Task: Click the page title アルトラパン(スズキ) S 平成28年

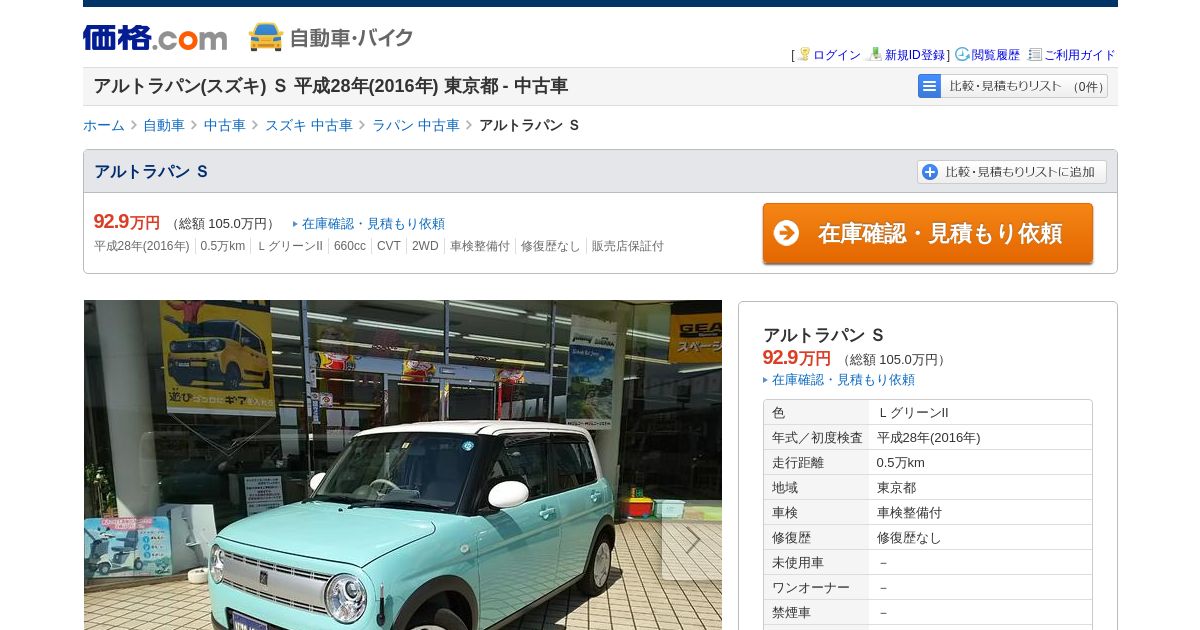Action: point(331,86)
